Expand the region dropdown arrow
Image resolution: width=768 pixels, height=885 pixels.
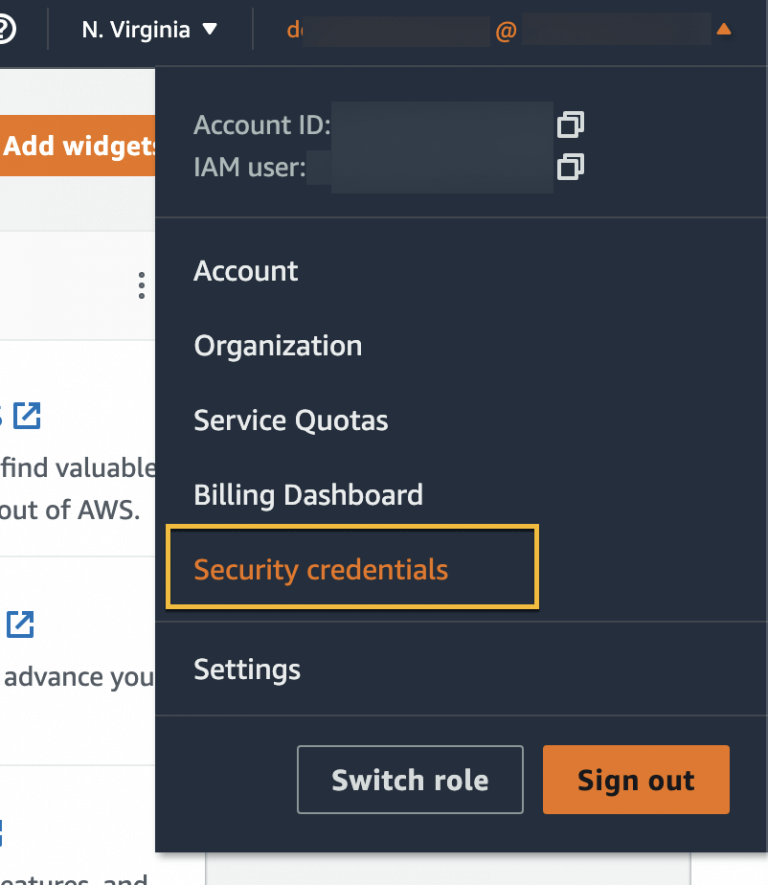click(x=211, y=30)
